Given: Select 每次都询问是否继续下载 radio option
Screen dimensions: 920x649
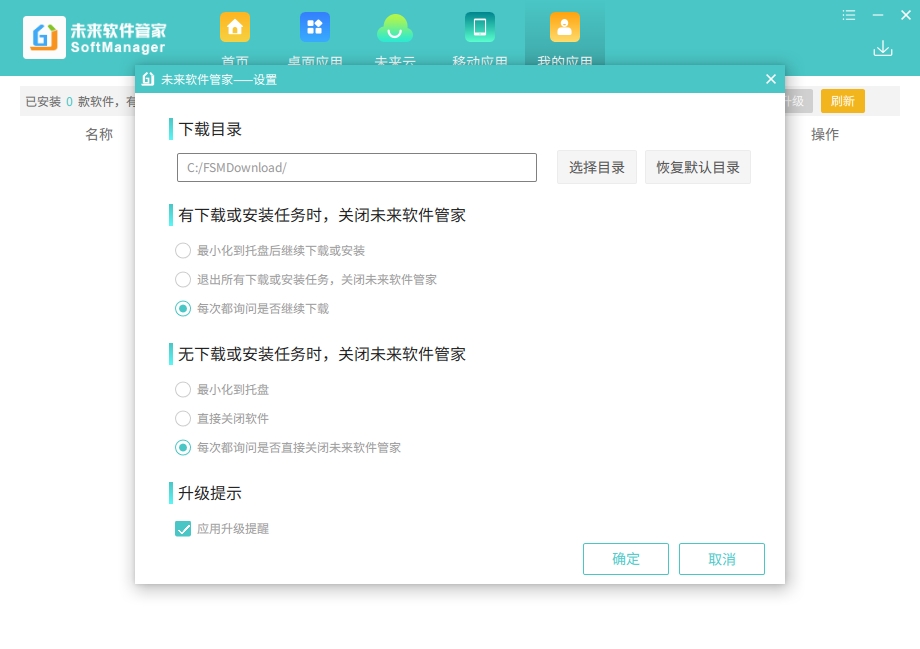Looking at the screenshot, I should (183, 309).
